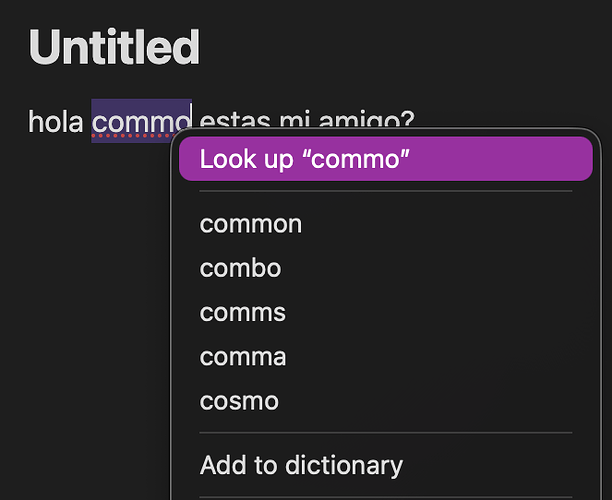Select the "cosmo" suggestion

[239, 401]
